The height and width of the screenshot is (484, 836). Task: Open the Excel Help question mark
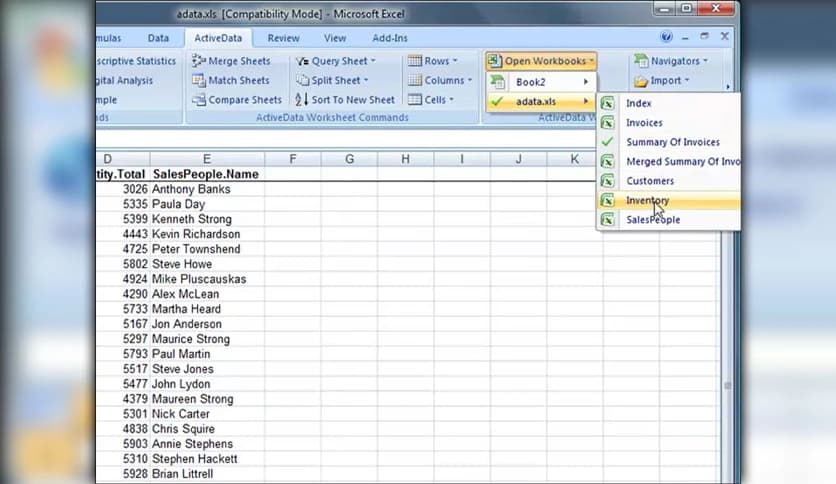666,37
